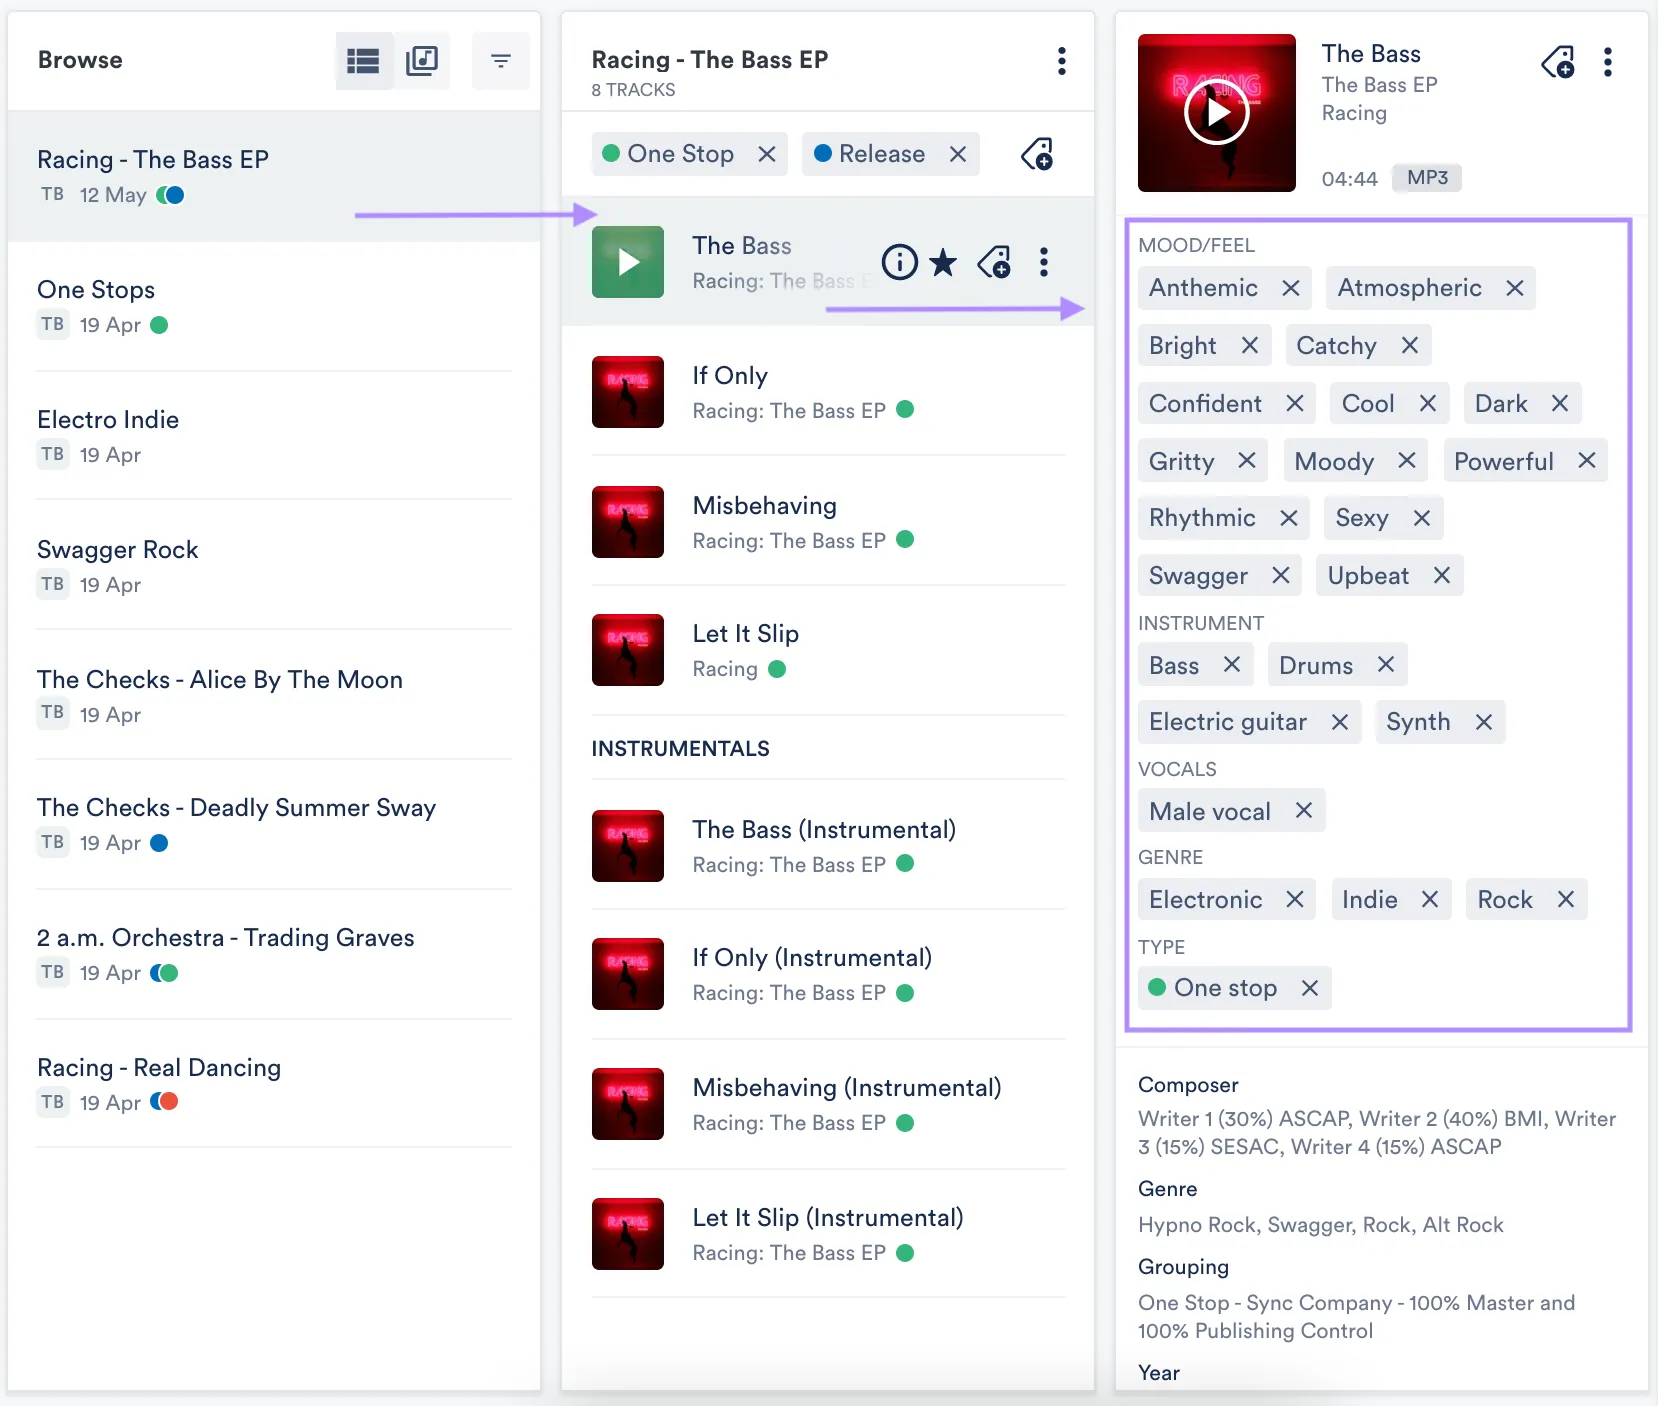Open track info for The Bass
This screenshot has height=1406, width=1658.
899,262
